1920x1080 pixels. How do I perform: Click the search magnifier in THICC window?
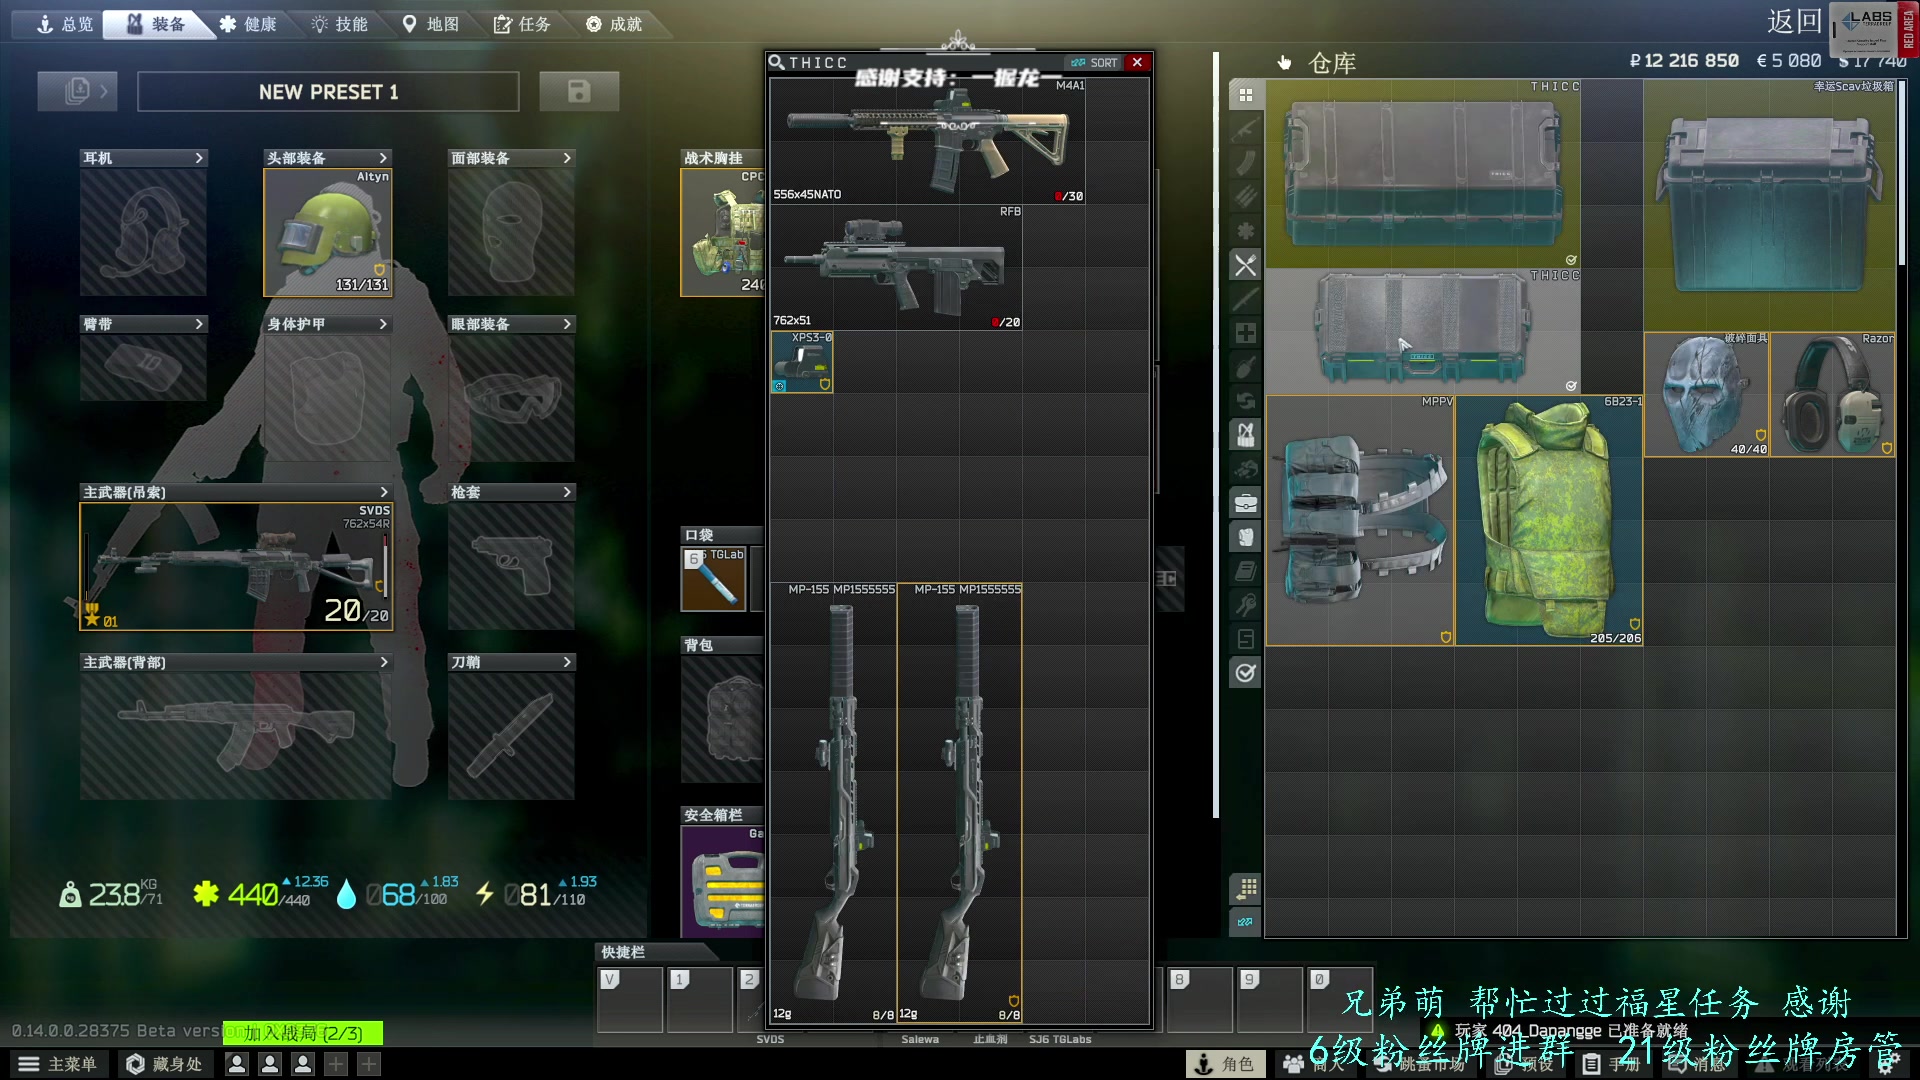[776, 62]
